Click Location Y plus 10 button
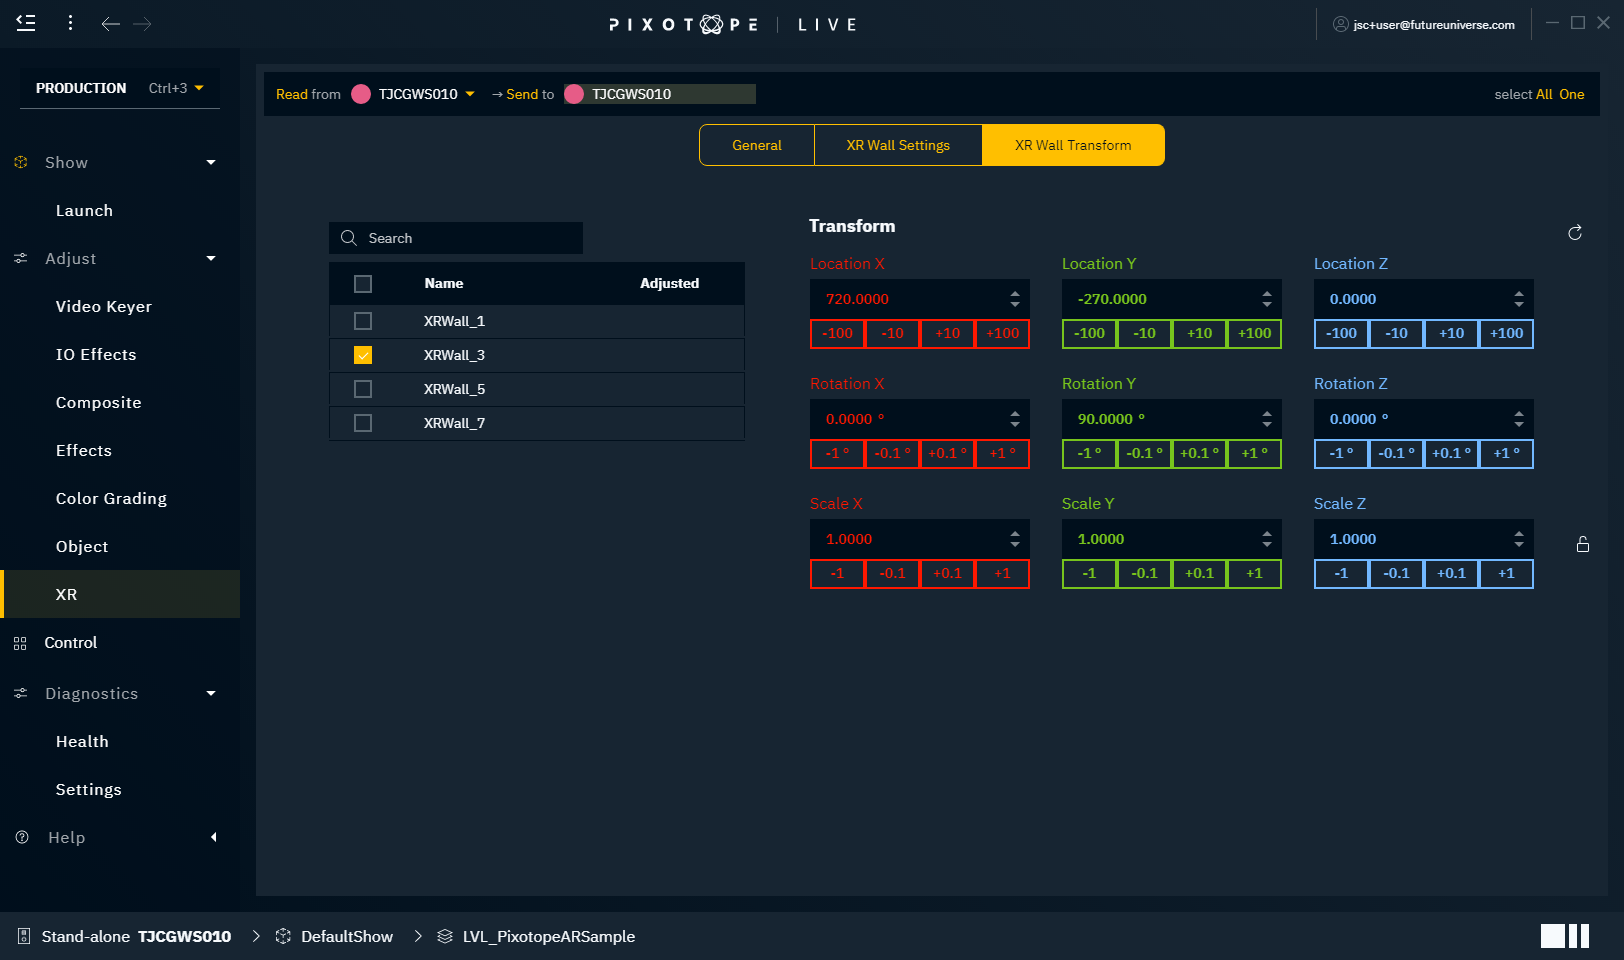 [1199, 333]
